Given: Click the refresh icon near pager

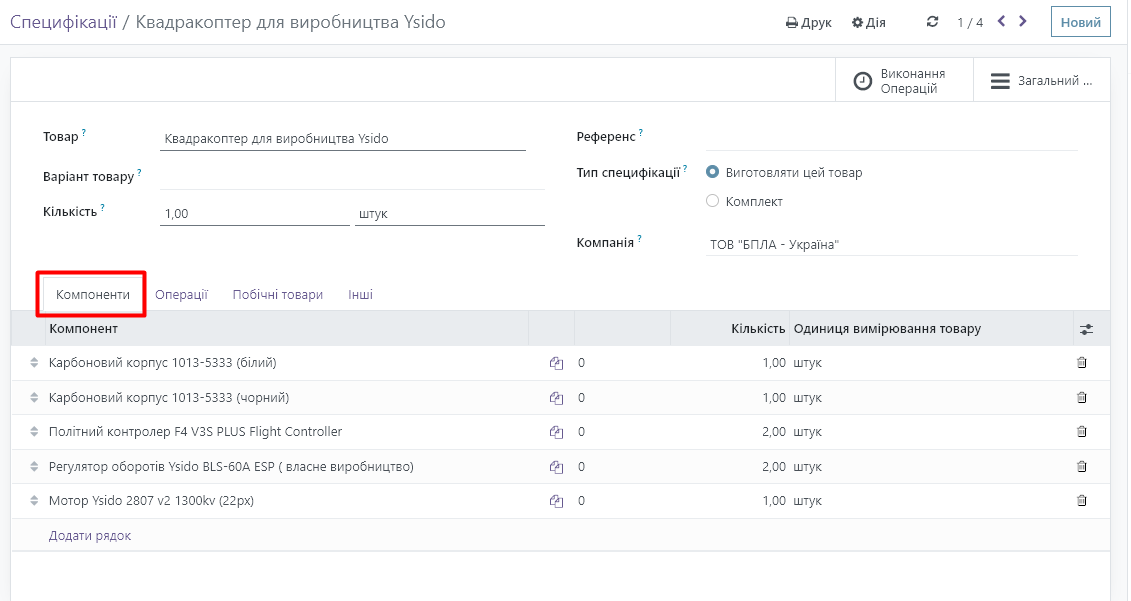Looking at the screenshot, I should click(x=933, y=22).
